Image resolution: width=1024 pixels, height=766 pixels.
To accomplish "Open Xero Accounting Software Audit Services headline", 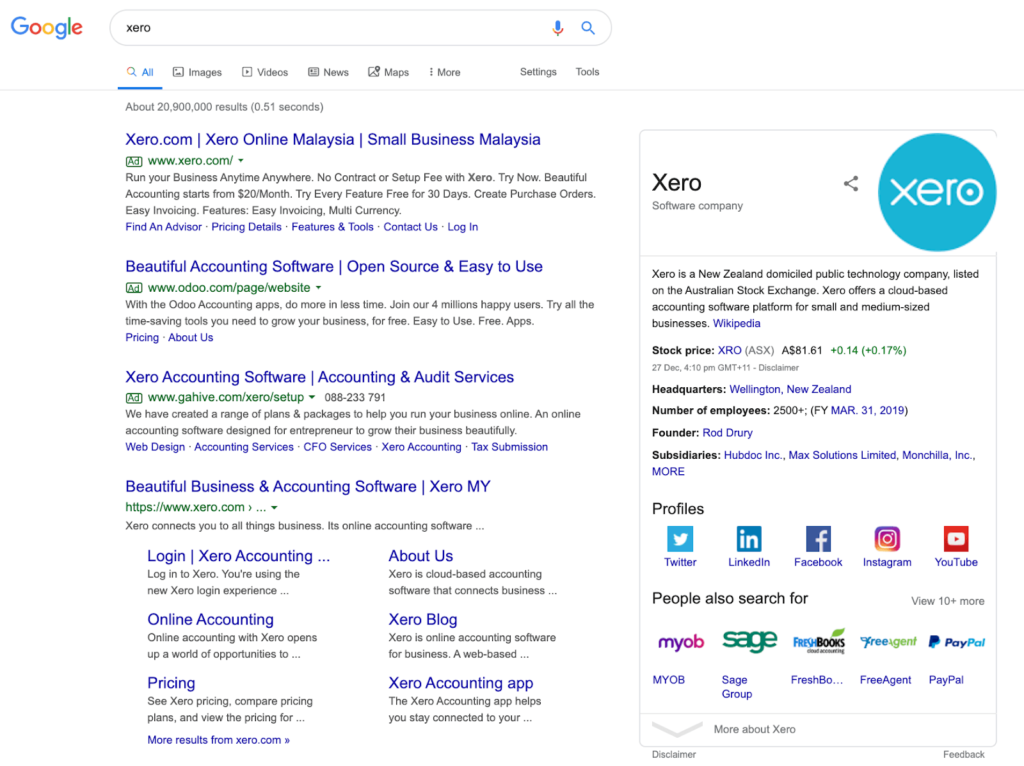I will pyautogui.click(x=319, y=377).
